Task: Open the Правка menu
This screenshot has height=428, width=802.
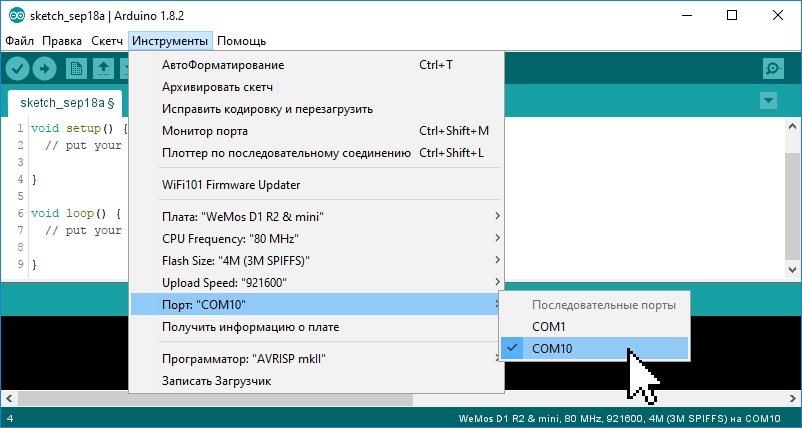Action: (x=62, y=41)
